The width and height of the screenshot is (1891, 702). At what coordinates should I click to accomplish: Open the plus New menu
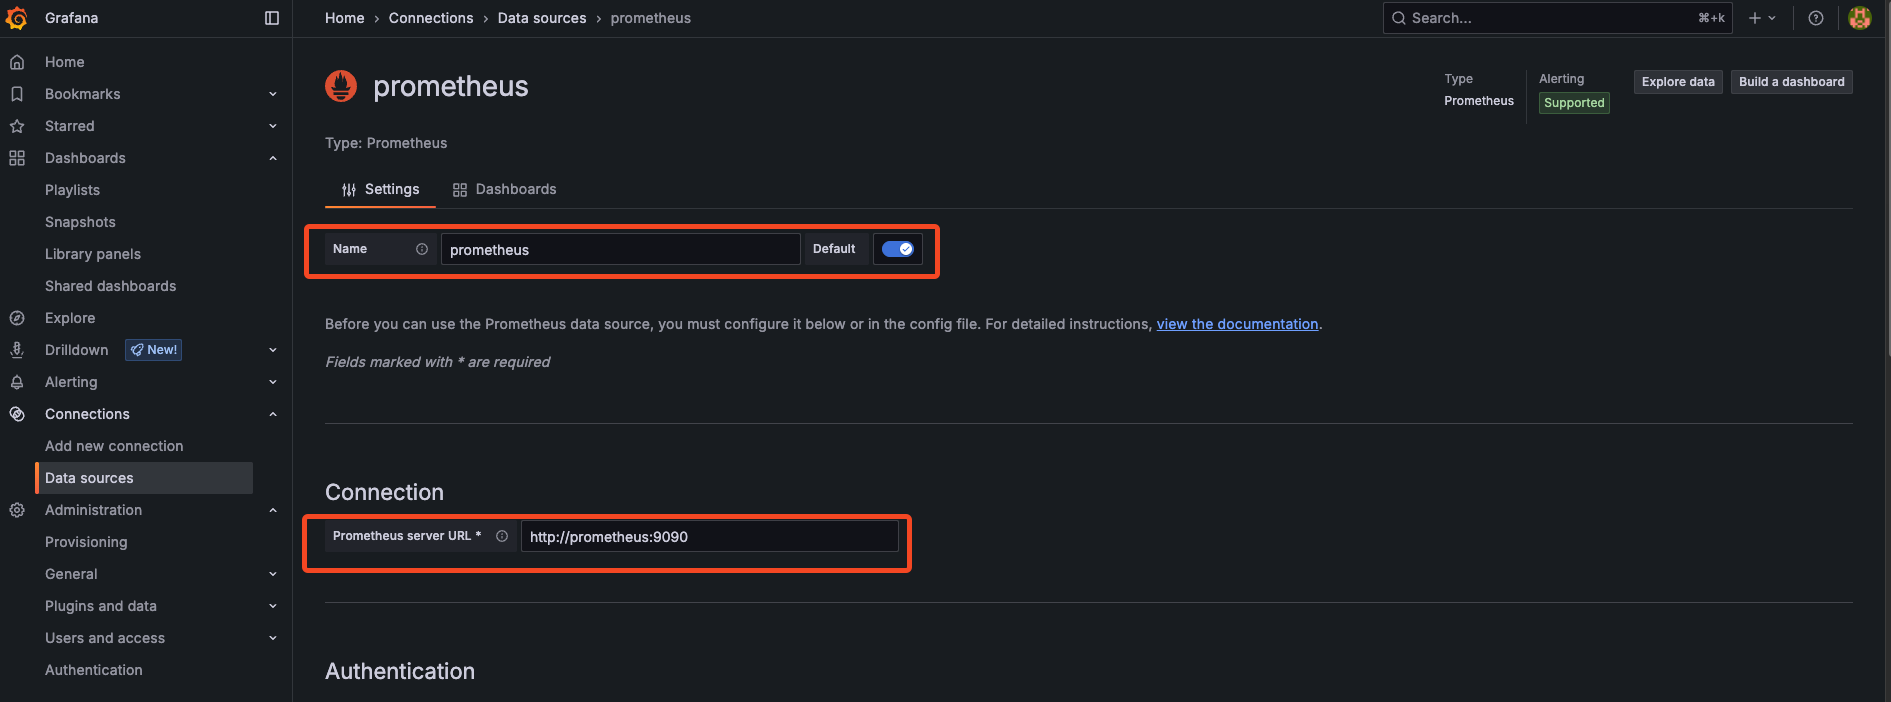1762,18
